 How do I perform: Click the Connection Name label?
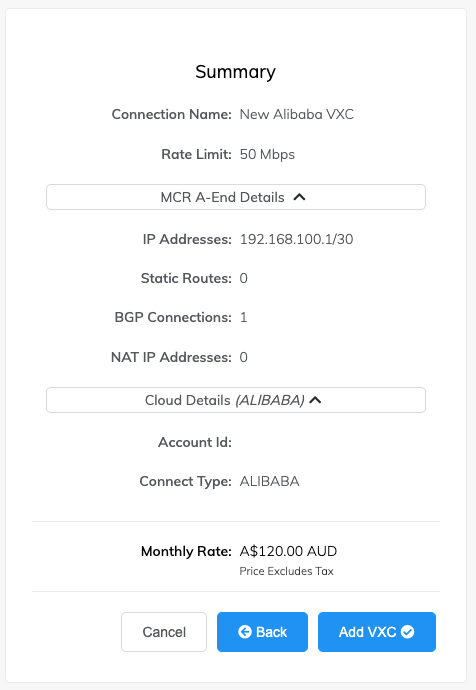click(172, 114)
